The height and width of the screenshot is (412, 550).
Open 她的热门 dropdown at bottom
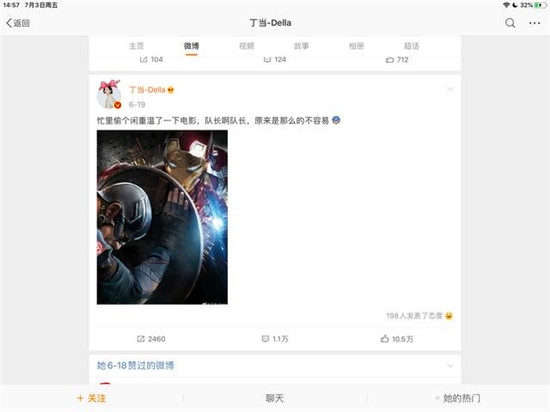tap(458, 398)
